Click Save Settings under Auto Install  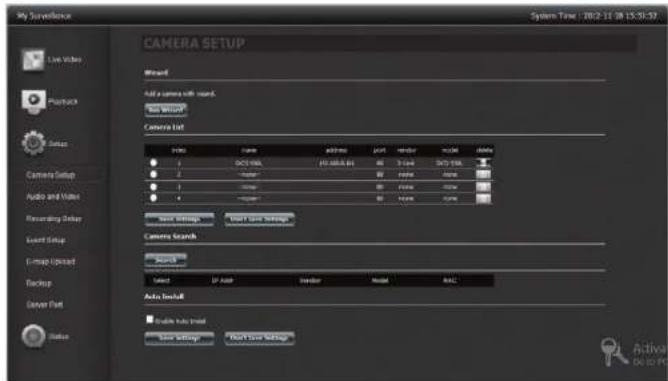coord(179,338)
